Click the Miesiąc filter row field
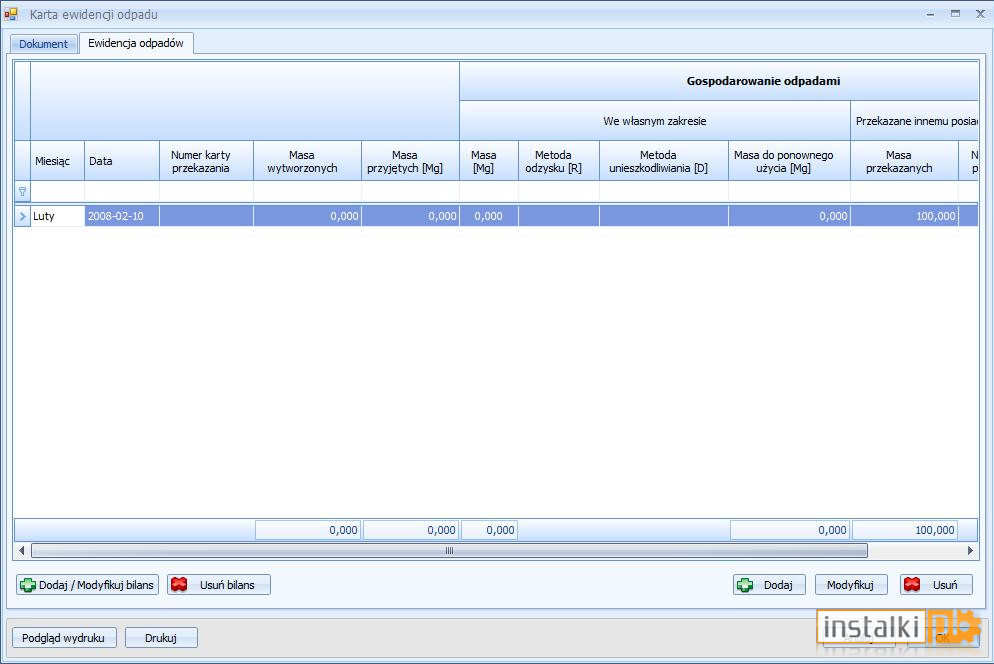 pos(58,191)
